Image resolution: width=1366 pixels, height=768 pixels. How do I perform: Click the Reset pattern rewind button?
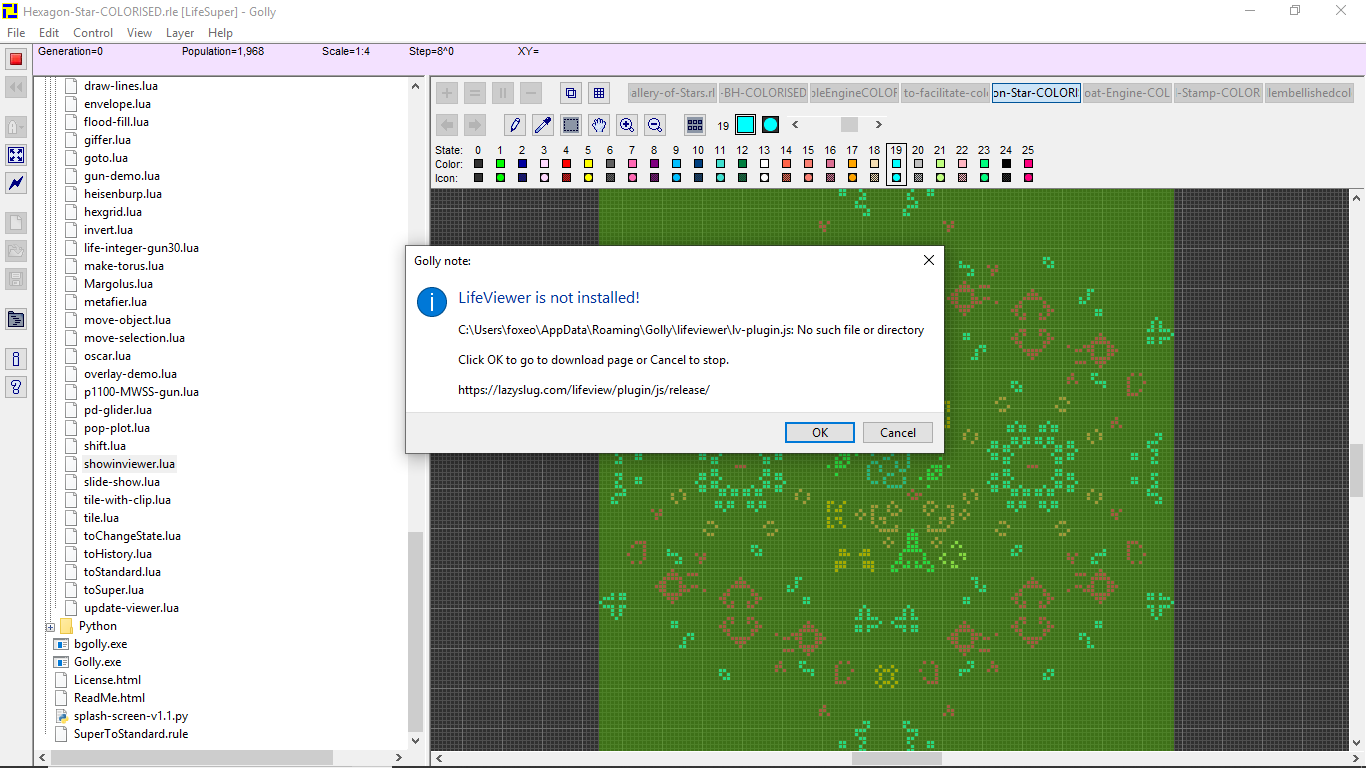click(x=16, y=88)
